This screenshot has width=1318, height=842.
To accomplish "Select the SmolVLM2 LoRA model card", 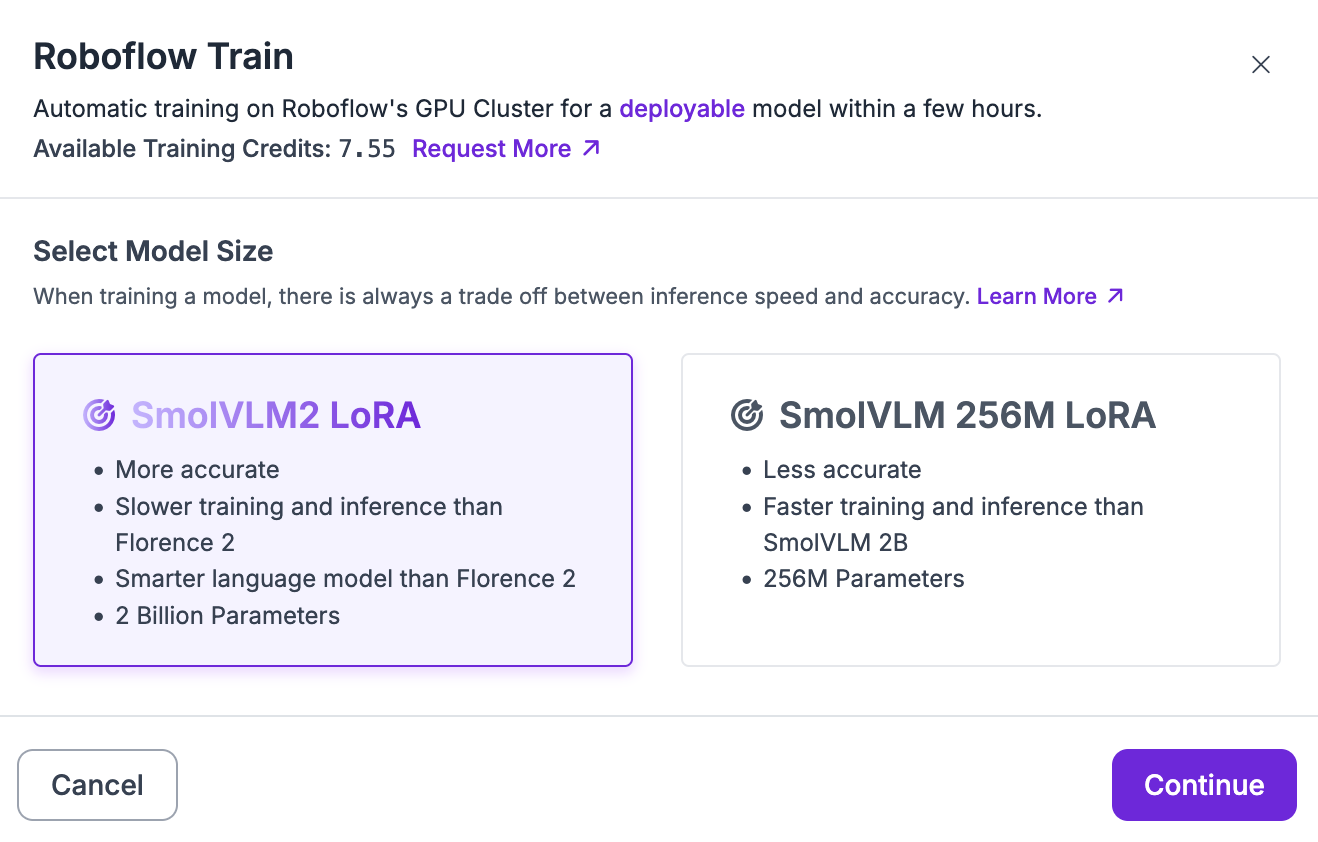I will [x=333, y=510].
